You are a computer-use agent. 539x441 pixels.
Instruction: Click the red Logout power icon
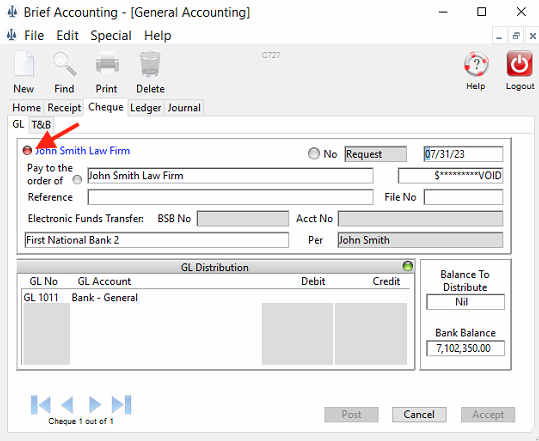click(x=520, y=64)
